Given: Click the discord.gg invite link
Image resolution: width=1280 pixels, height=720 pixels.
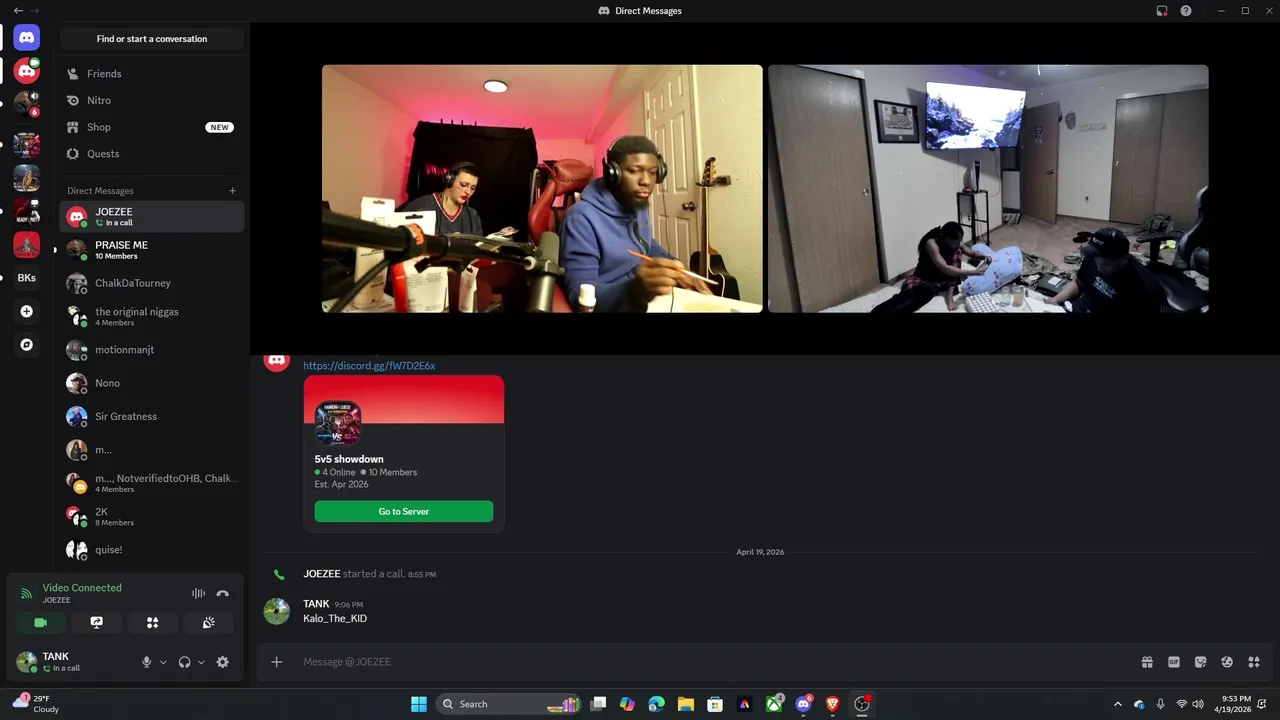Looking at the screenshot, I should [369, 366].
